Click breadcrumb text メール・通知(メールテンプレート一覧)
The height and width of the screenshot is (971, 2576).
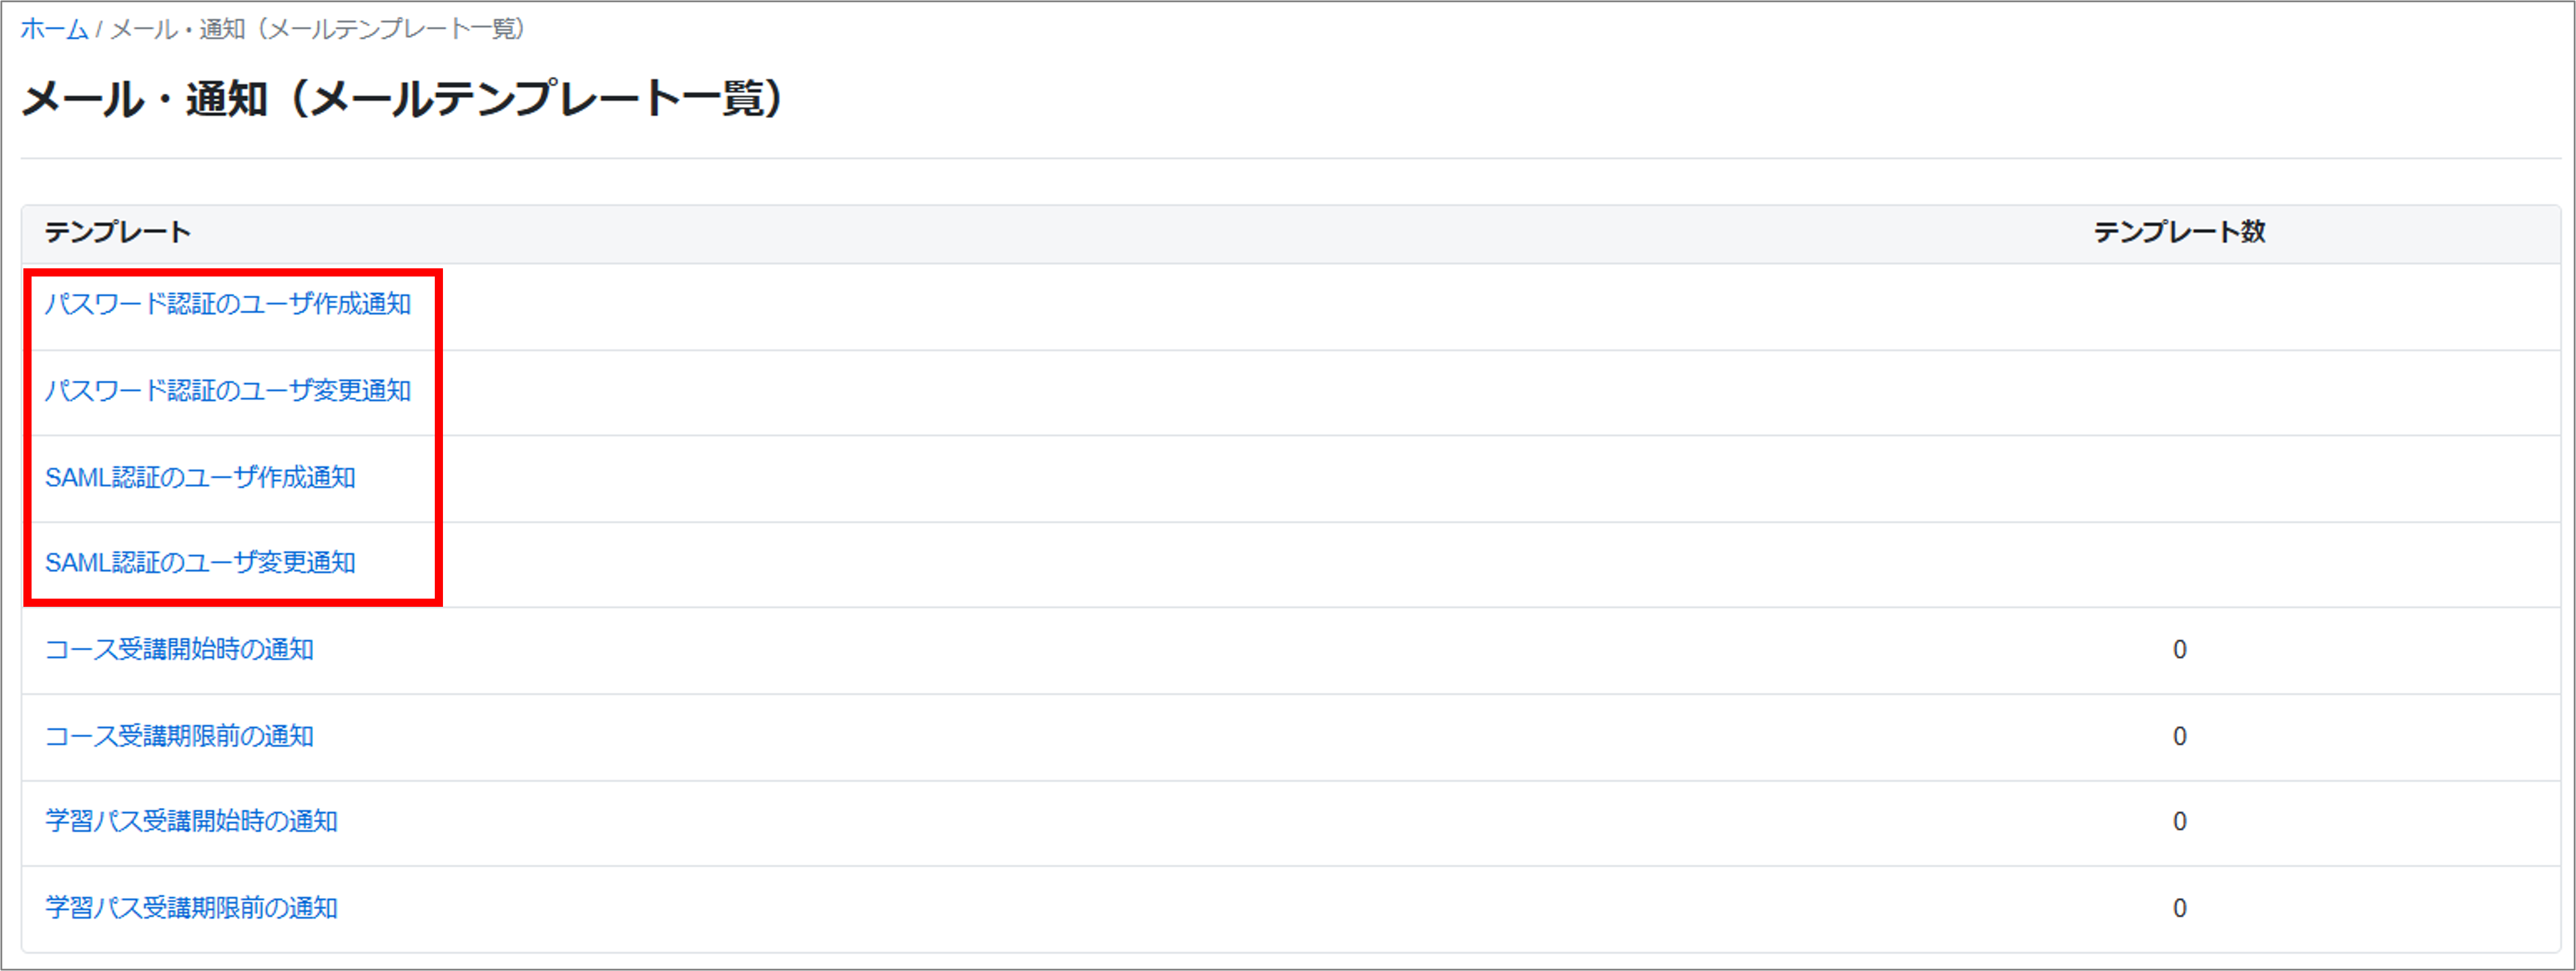point(318,29)
